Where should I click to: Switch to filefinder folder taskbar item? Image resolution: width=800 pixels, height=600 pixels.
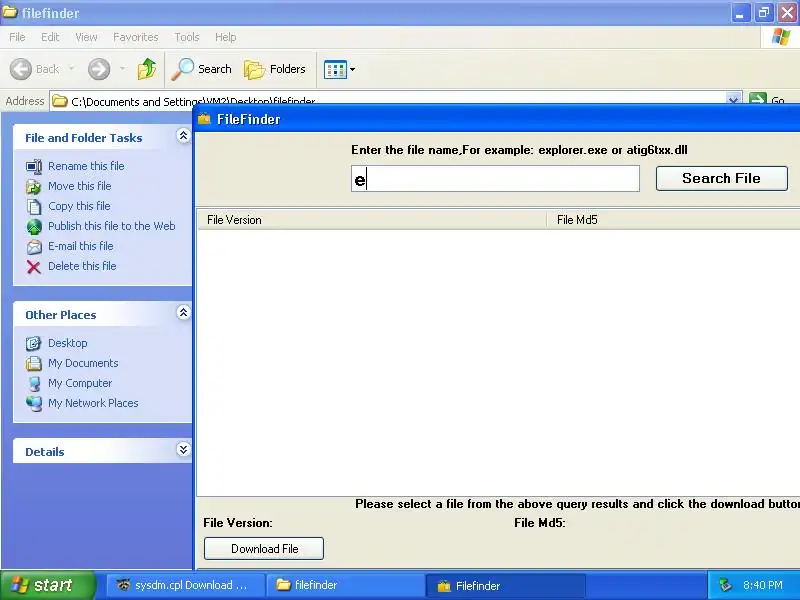(x=345, y=585)
